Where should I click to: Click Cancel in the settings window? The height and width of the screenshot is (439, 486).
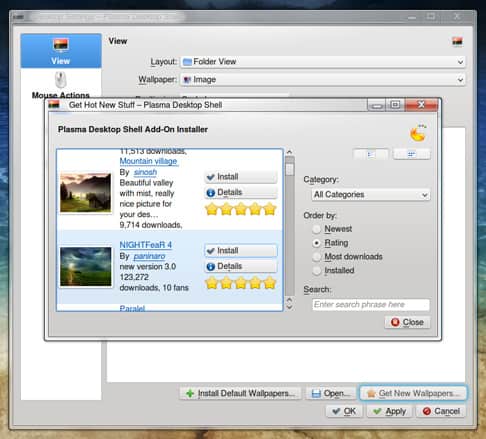(x=441, y=411)
